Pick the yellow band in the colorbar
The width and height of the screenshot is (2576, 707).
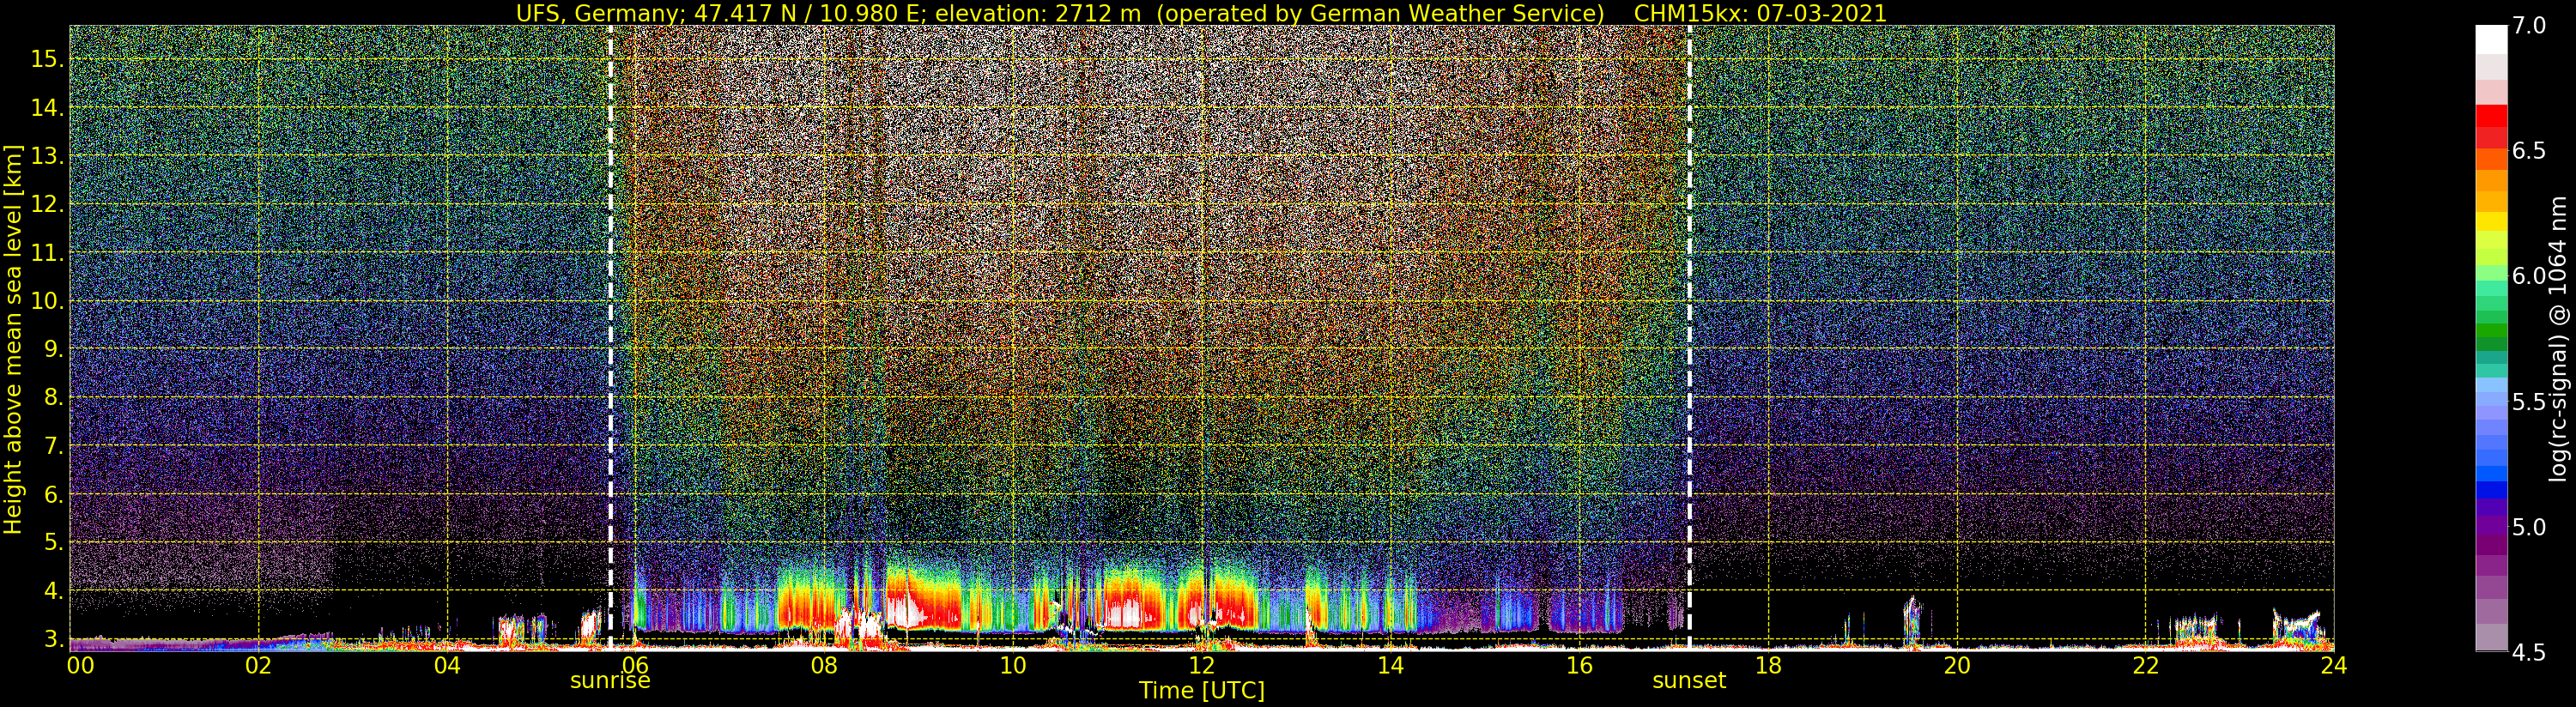tap(2491, 221)
